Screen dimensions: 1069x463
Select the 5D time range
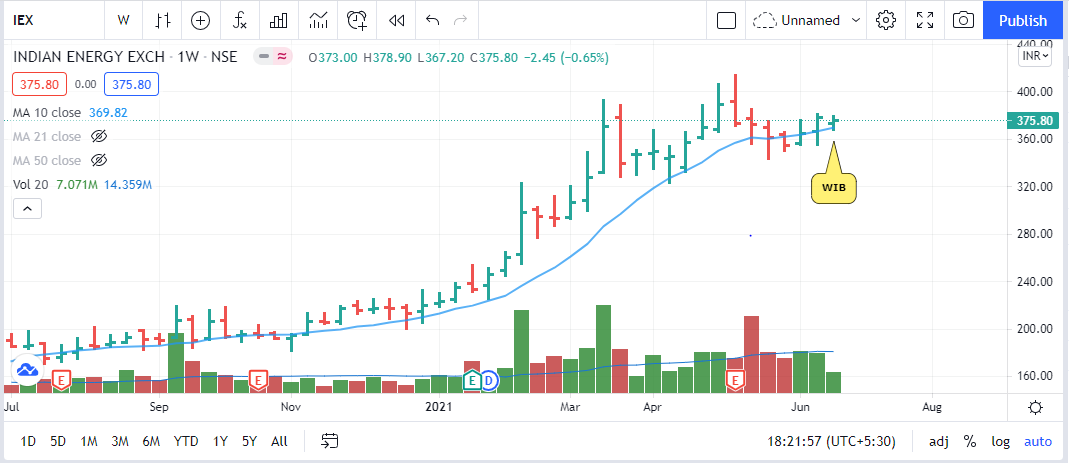[58, 441]
